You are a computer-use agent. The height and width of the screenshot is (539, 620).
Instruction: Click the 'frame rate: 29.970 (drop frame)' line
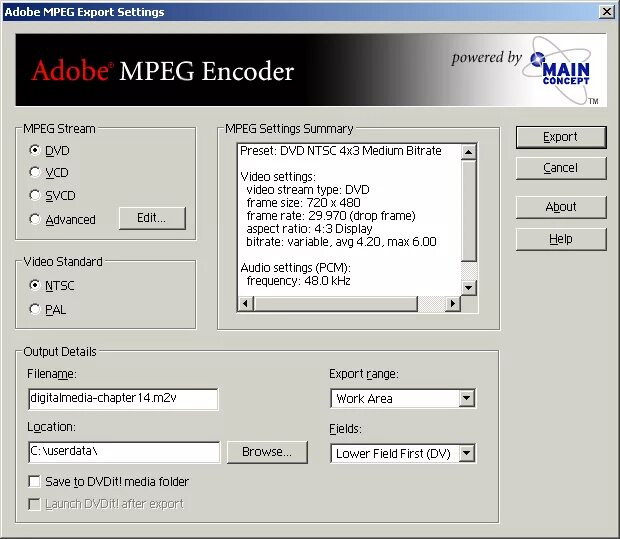coord(331,216)
